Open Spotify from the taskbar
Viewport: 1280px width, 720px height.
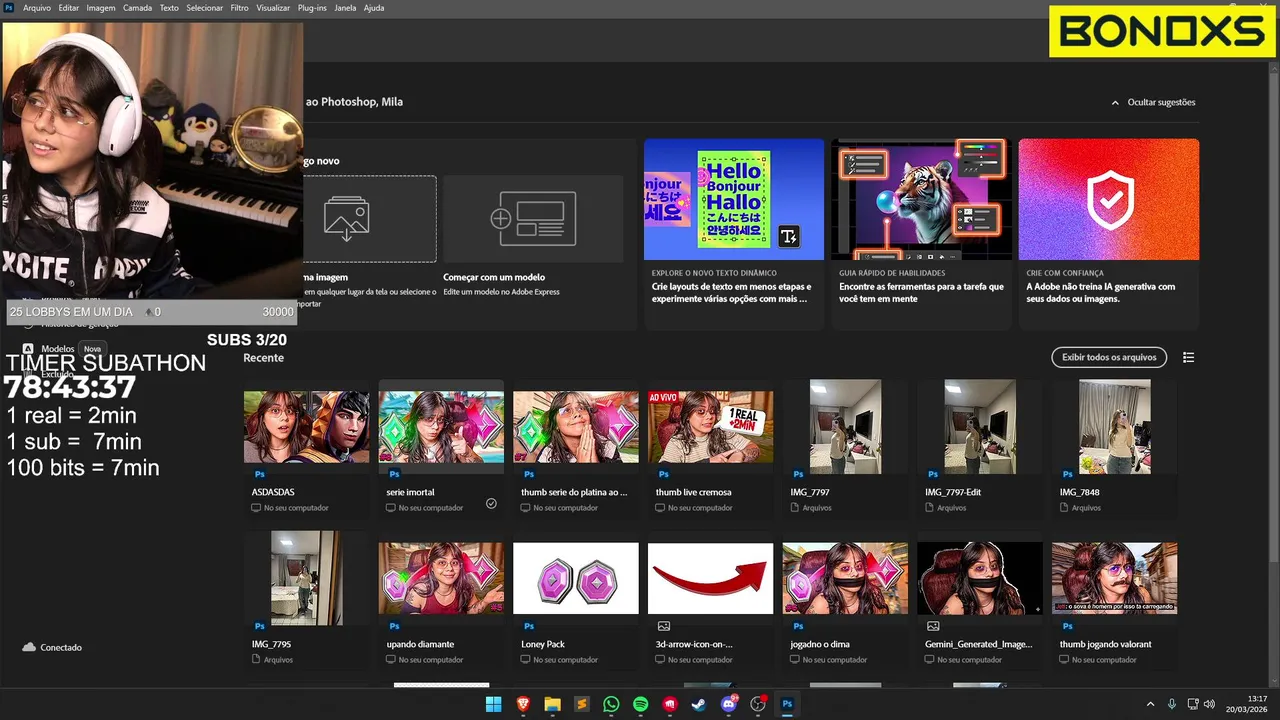pyautogui.click(x=640, y=704)
